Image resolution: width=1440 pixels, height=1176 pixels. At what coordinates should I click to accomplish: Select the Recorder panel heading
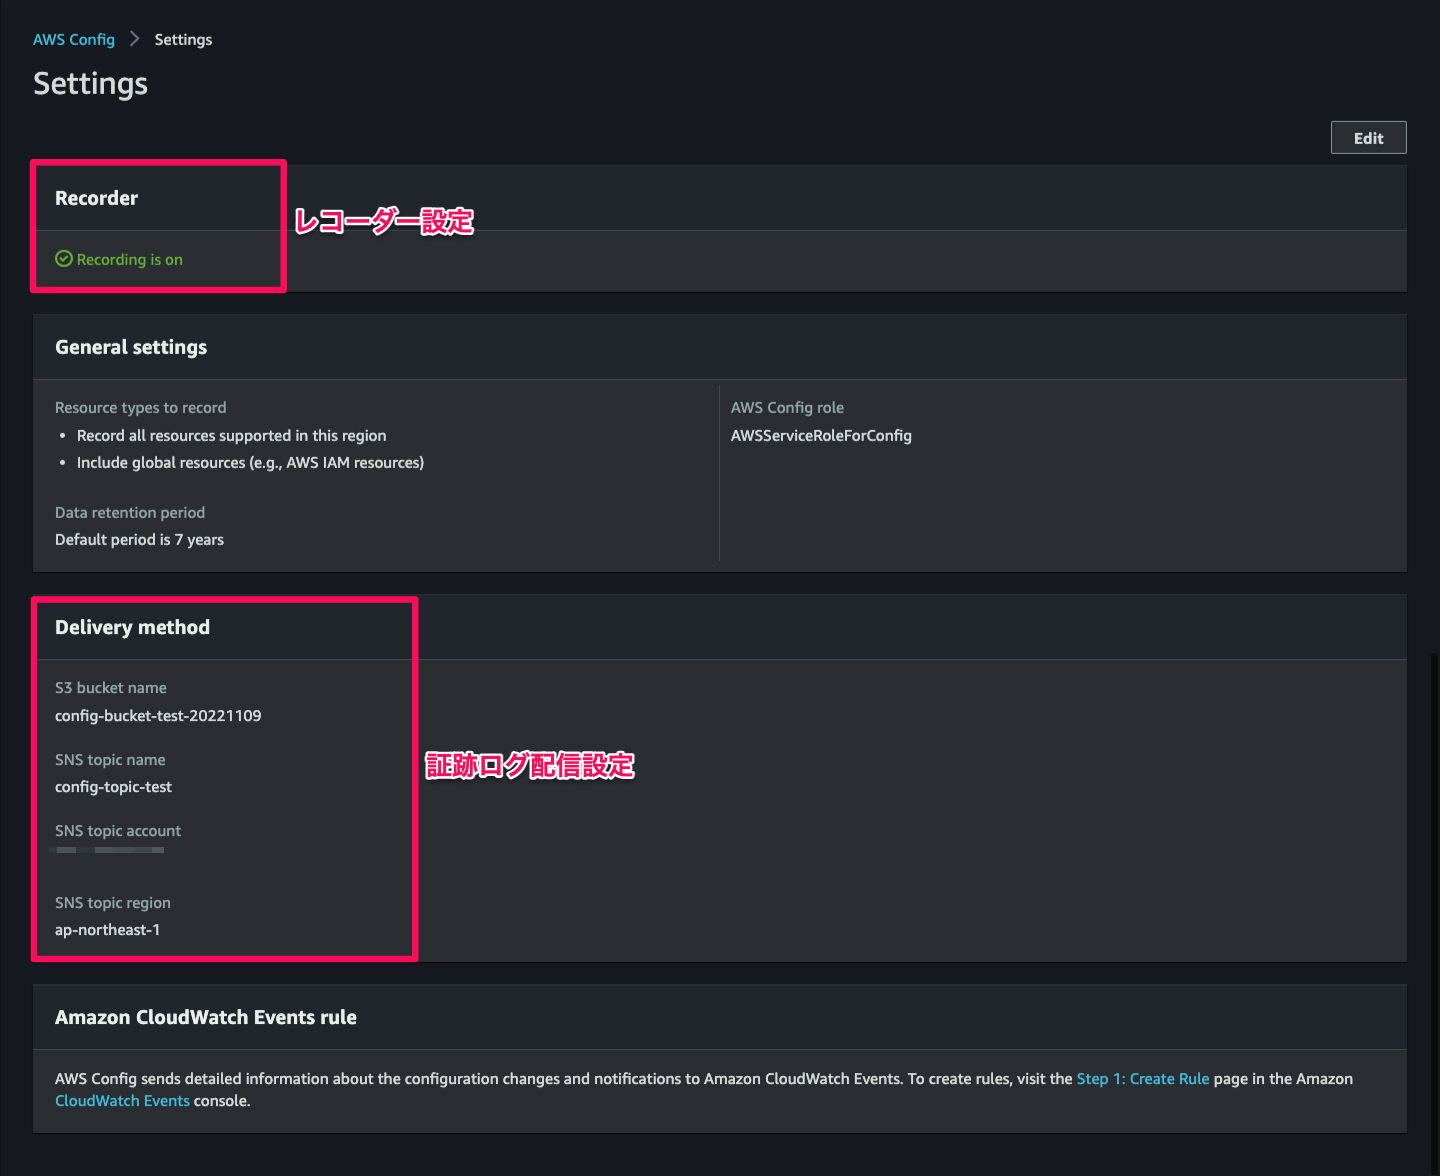coord(96,197)
